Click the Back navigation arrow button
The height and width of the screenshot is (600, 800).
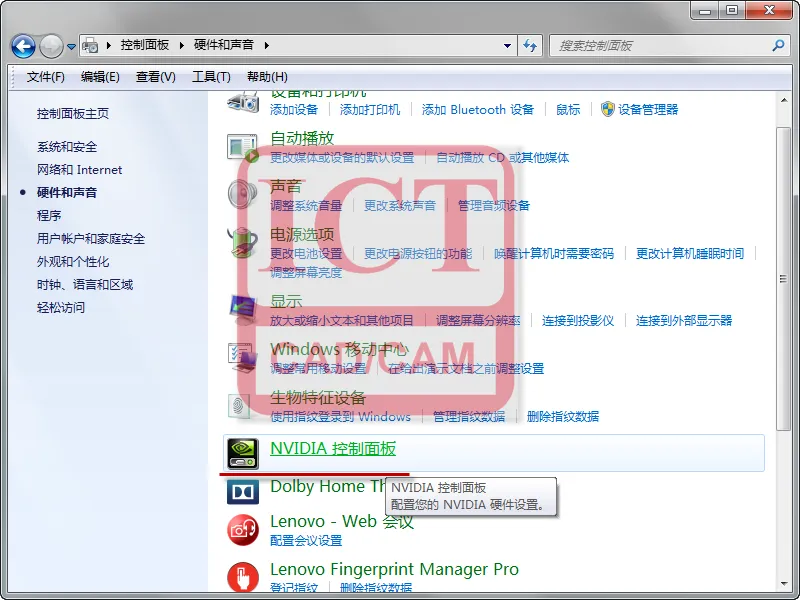[x=23, y=46]
